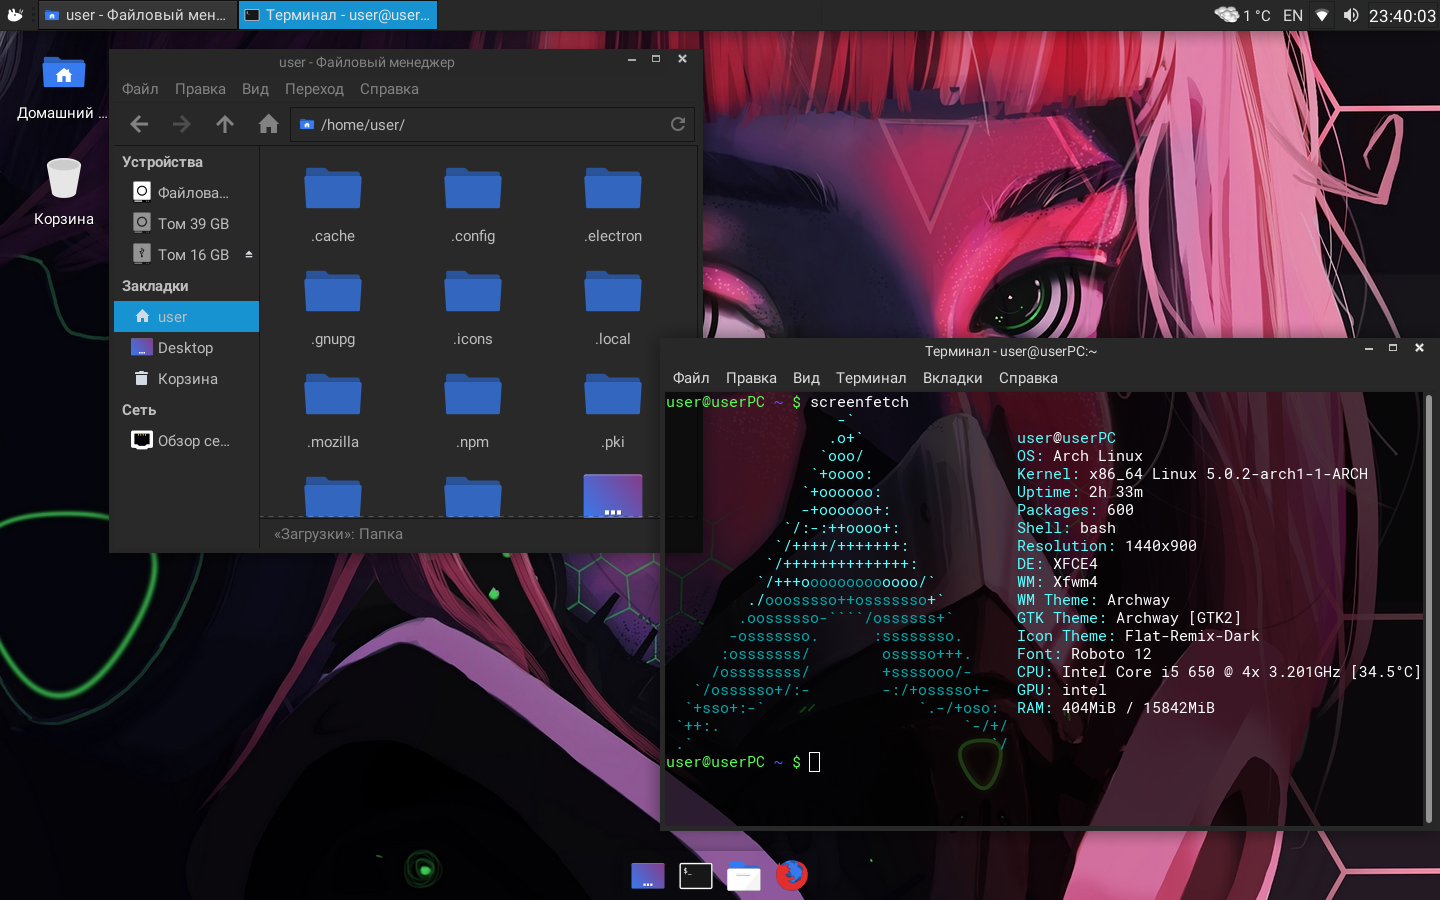Open the .electron folder

(x=613, y=206)
